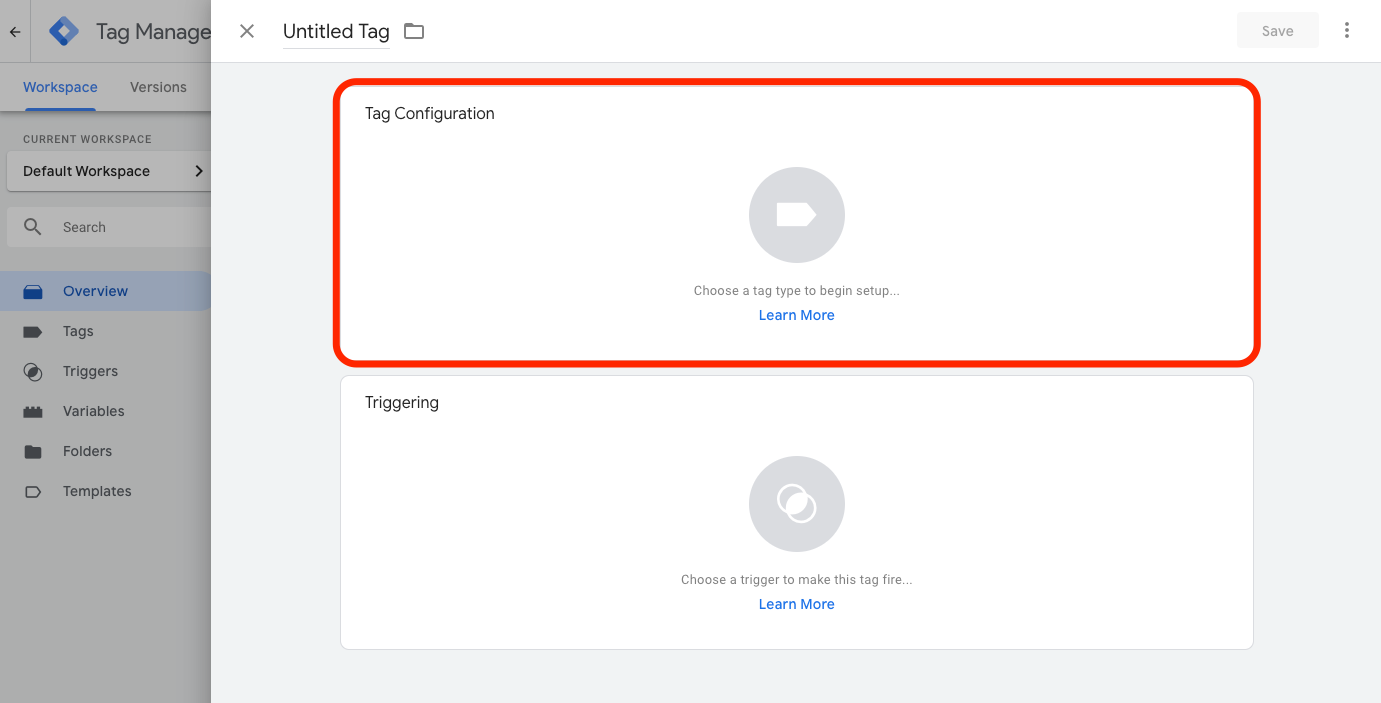The image size is (1381, 703).
Task: Click the Google Tag Manager logo
Action: 64,32
